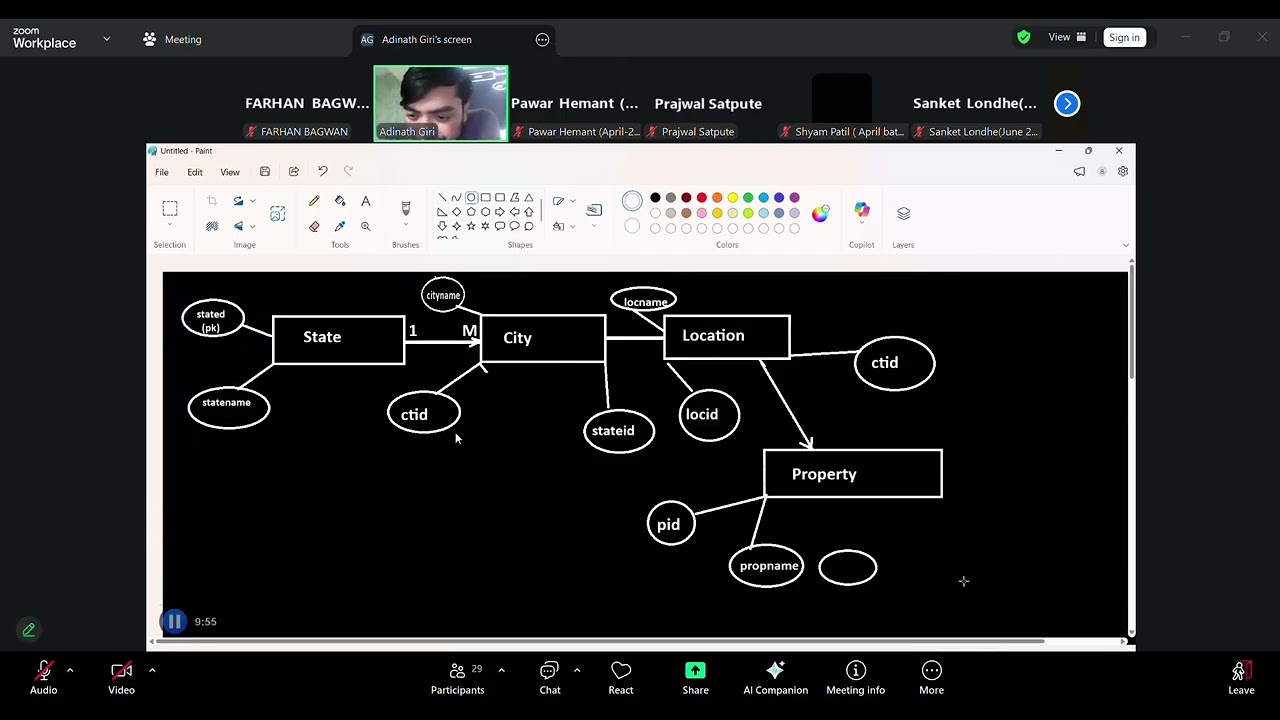The height and width of the screenshot is (720, 1280).
Task: Select the Text tool
Action: pyautogui.click(x=366, y=201)
